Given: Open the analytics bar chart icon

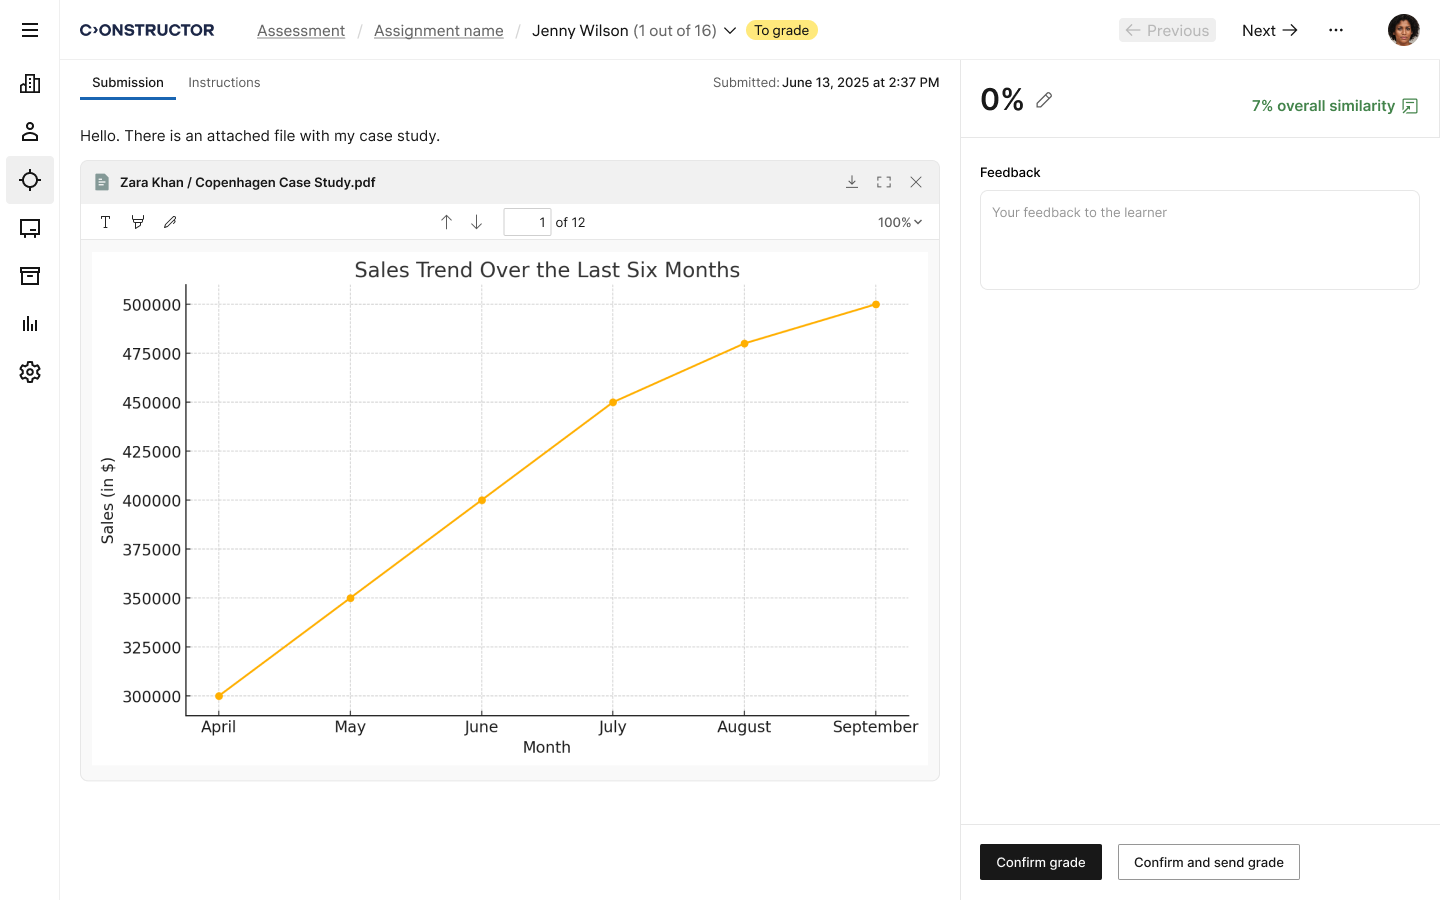Looking at the screenshot, I should point(30,324).
